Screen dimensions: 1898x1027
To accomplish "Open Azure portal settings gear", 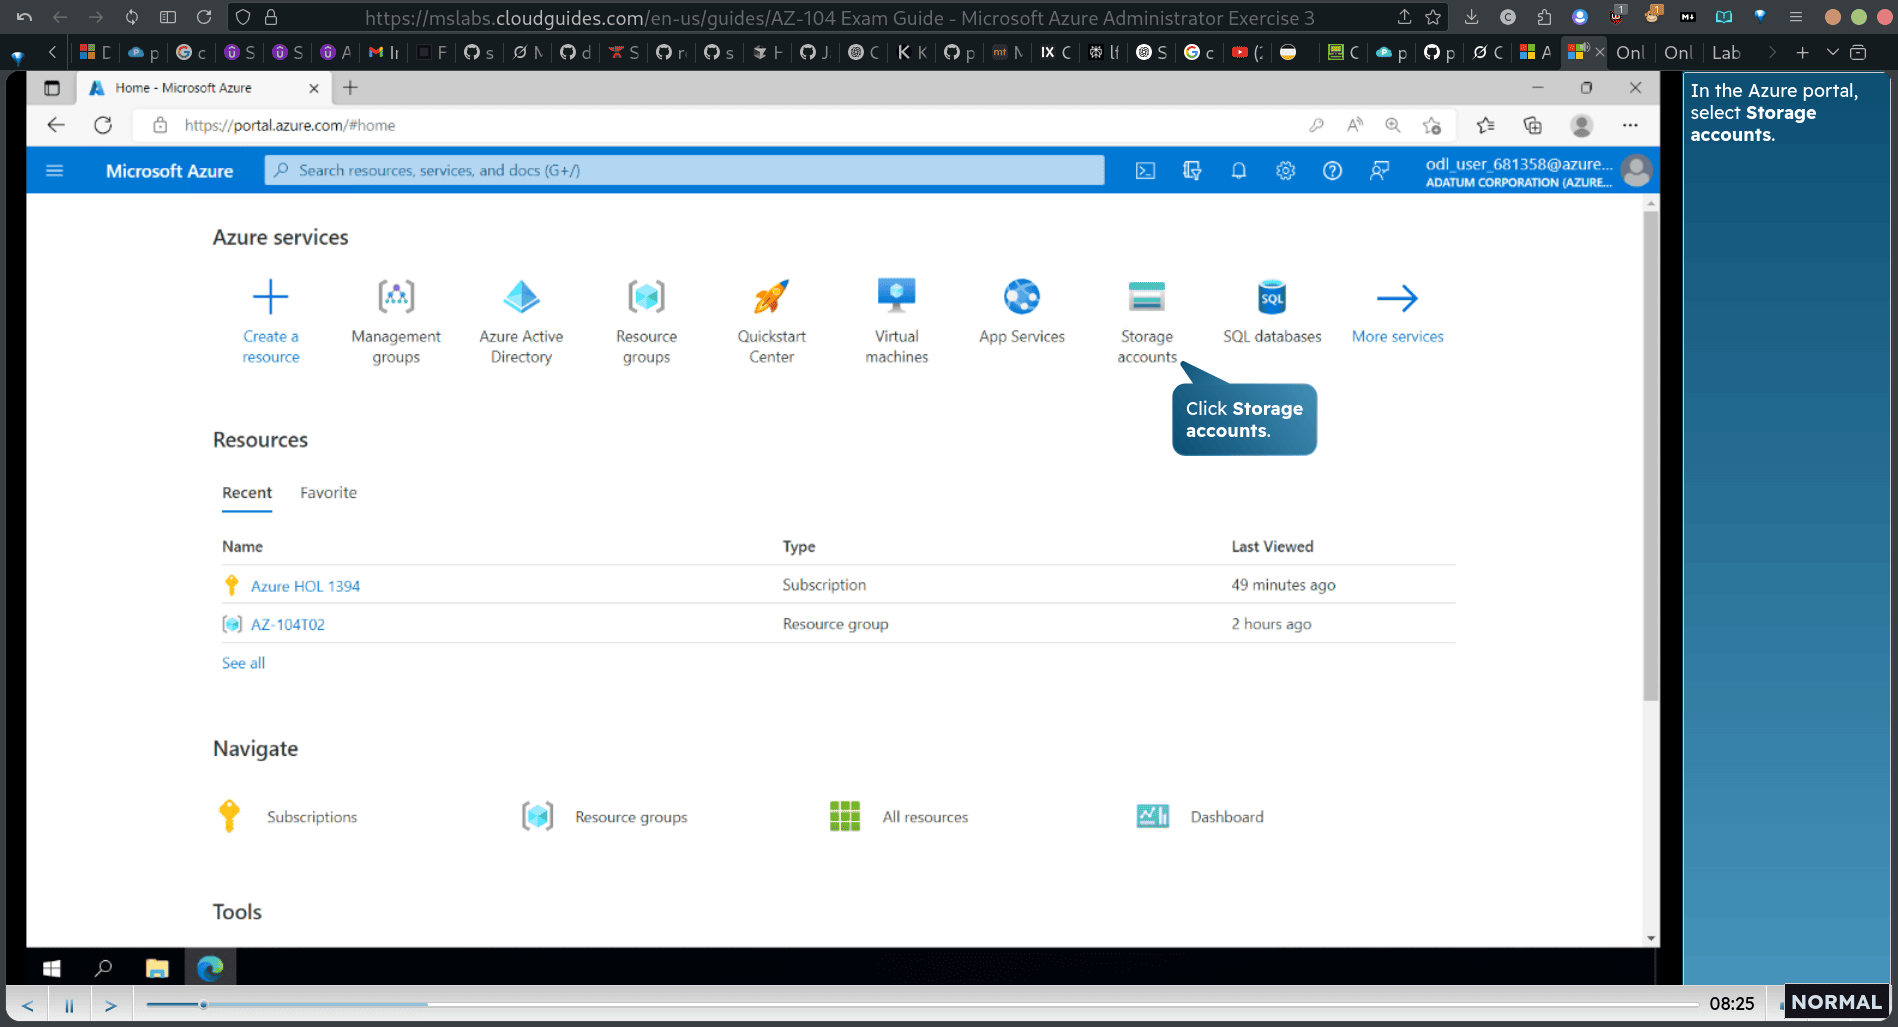I will 1285,171.
